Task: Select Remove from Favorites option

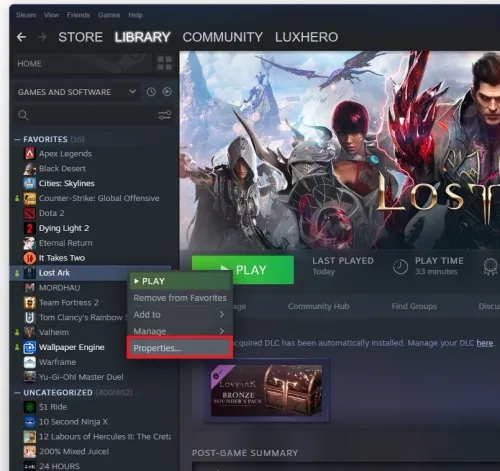Action: click(180, 298)
